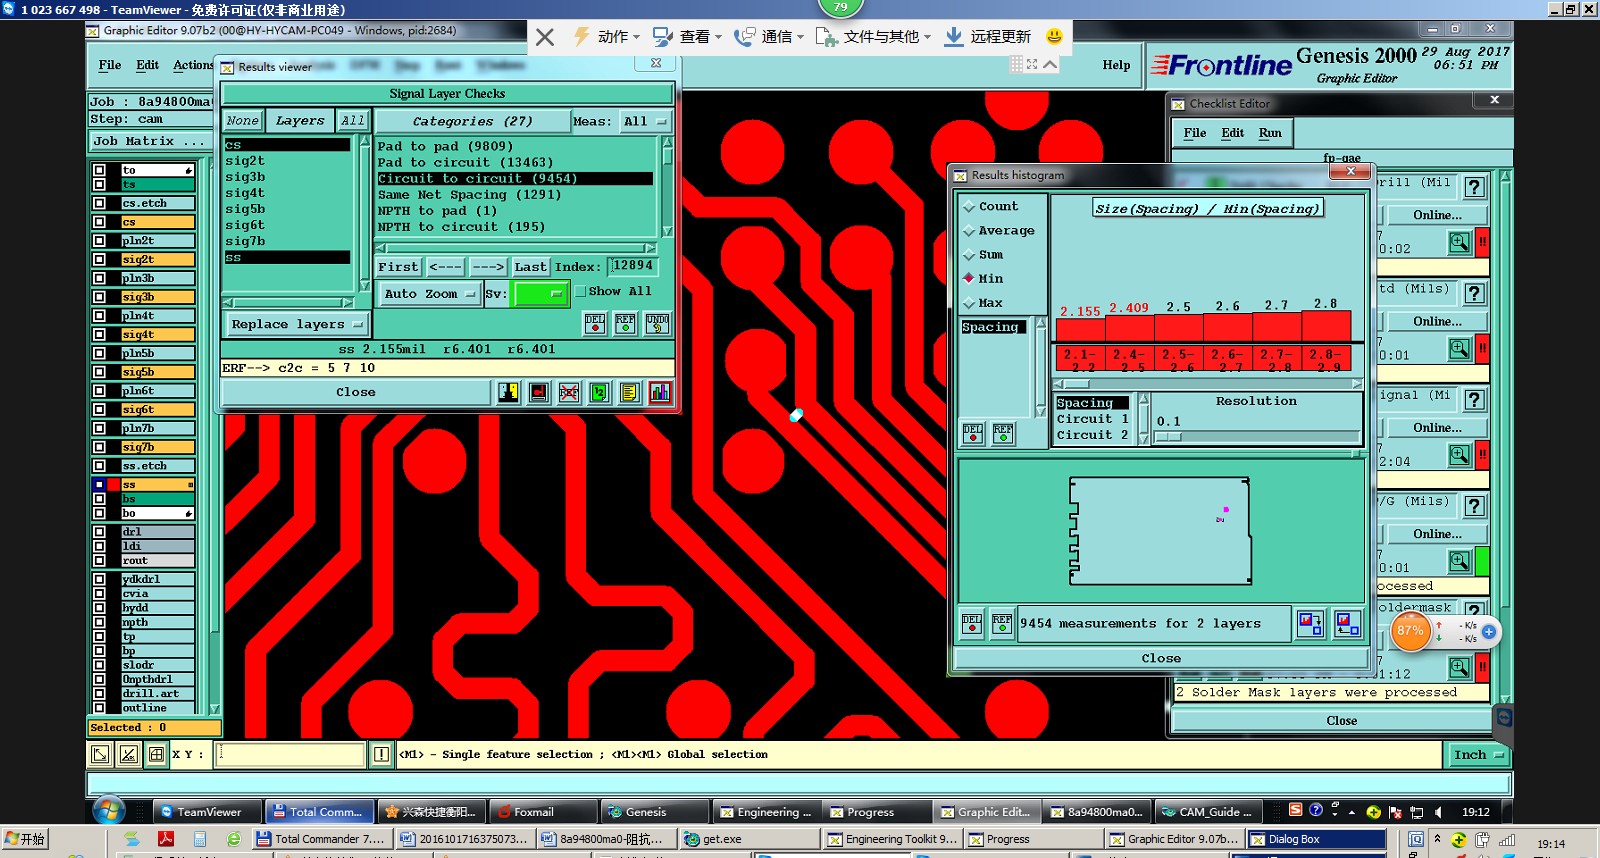Open TeamViewer 文件与其他 dropdown
The height and width of the screenshot is (858, 1600).
(874, 37)
